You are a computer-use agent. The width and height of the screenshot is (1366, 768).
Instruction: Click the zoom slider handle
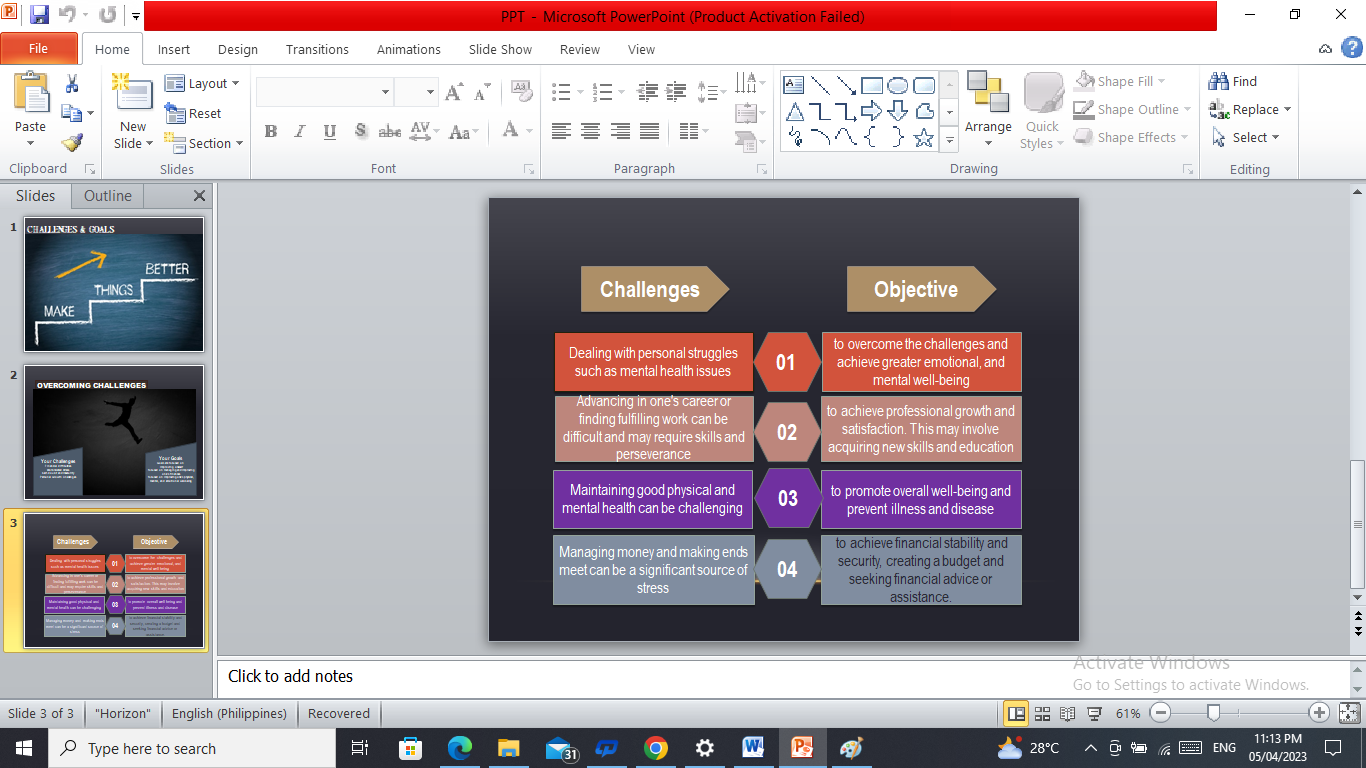[x=1213, y=713]
